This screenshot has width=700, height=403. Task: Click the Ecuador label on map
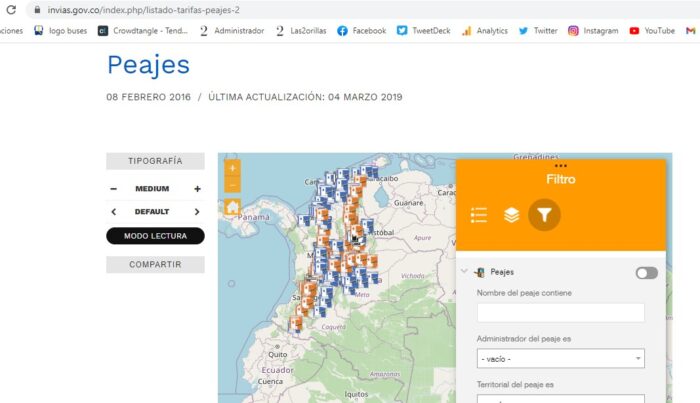277,370
